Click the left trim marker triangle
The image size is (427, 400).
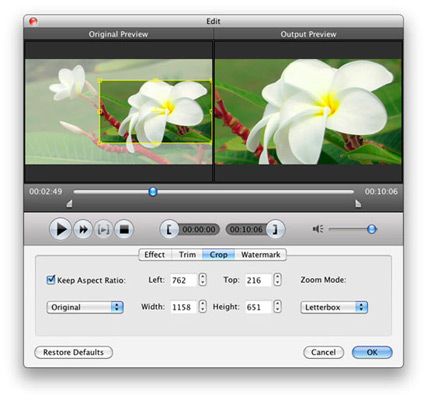[x=69, y=203]
